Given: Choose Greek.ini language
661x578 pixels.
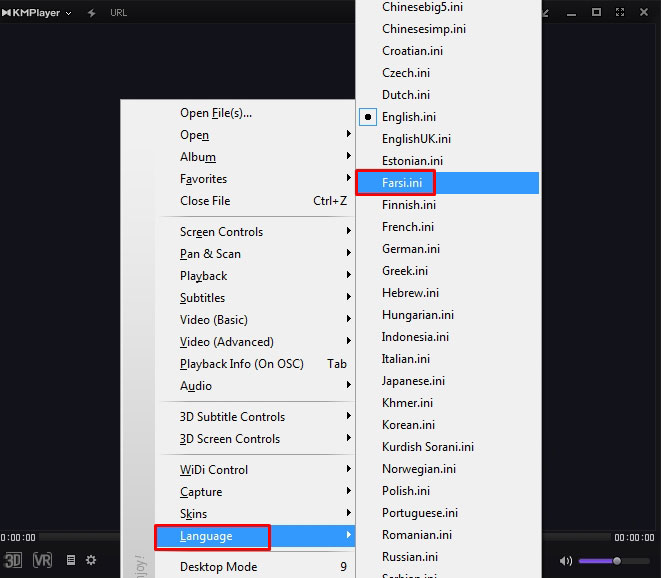Looking at the screenshot, I should [x=448, y=270].
